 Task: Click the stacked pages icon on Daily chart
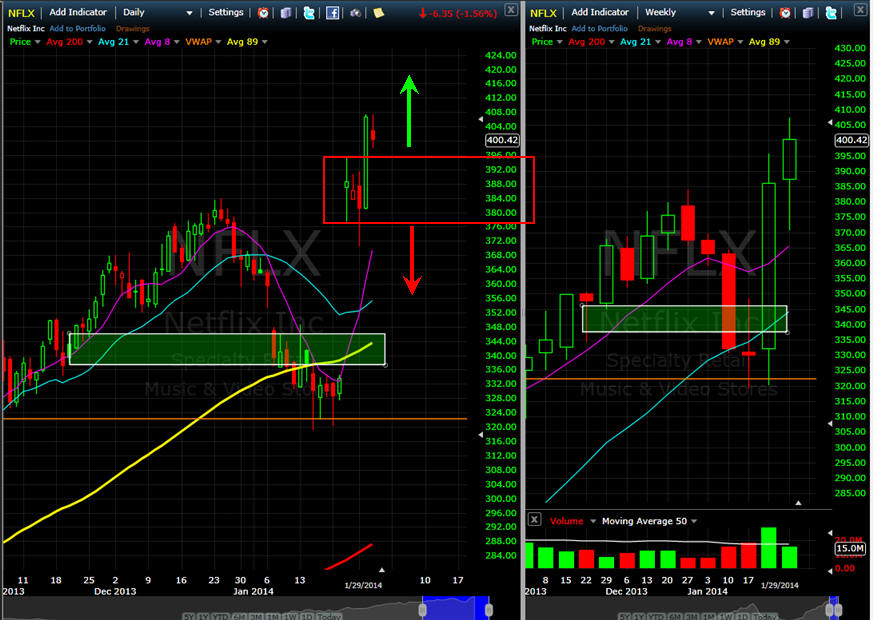tap(286, 13)
